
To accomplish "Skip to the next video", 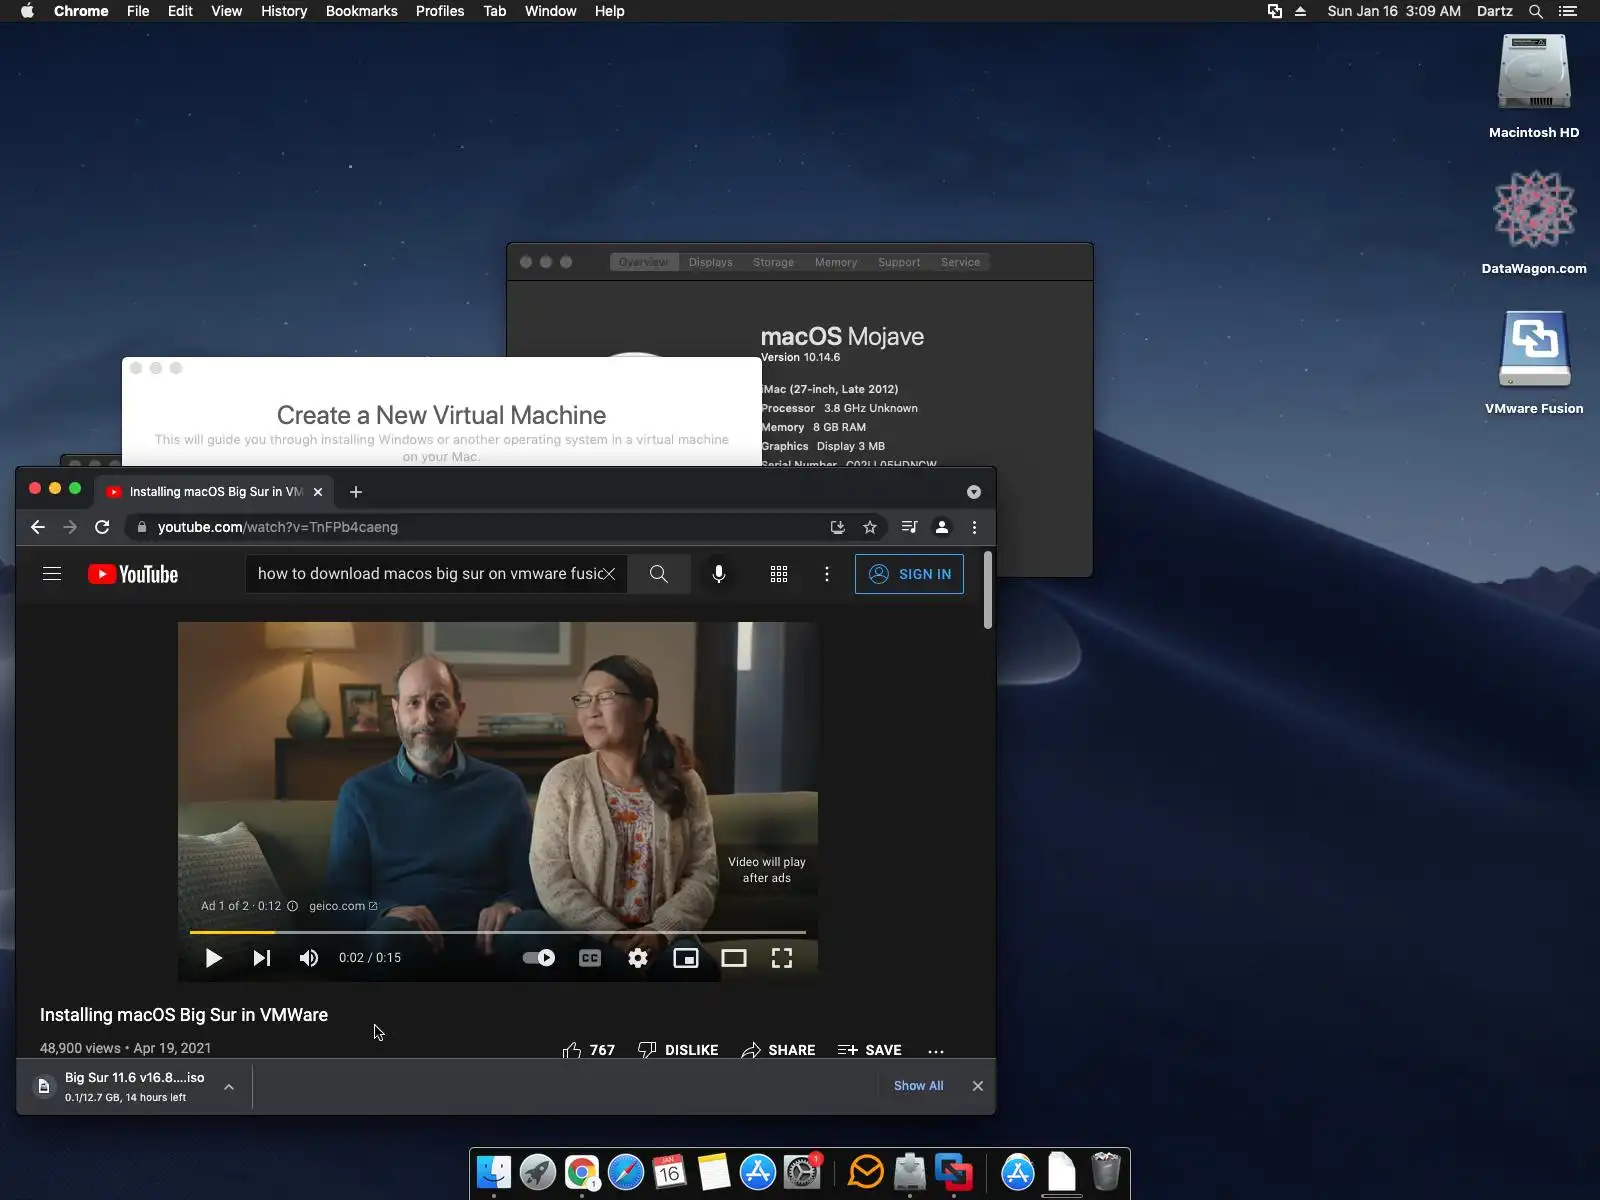I will pyautogui.click(x=262, y=958).
